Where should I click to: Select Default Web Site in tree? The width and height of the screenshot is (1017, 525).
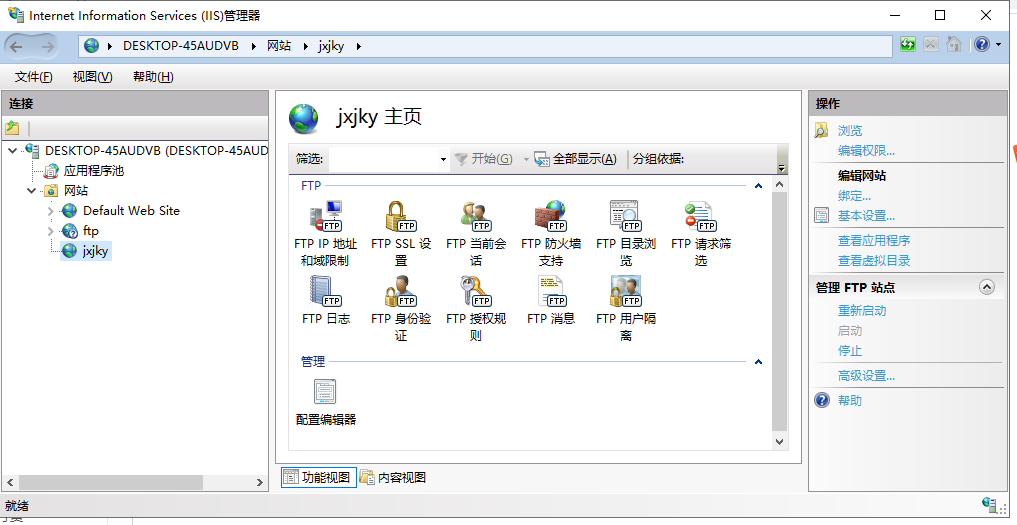coord(131,210)
